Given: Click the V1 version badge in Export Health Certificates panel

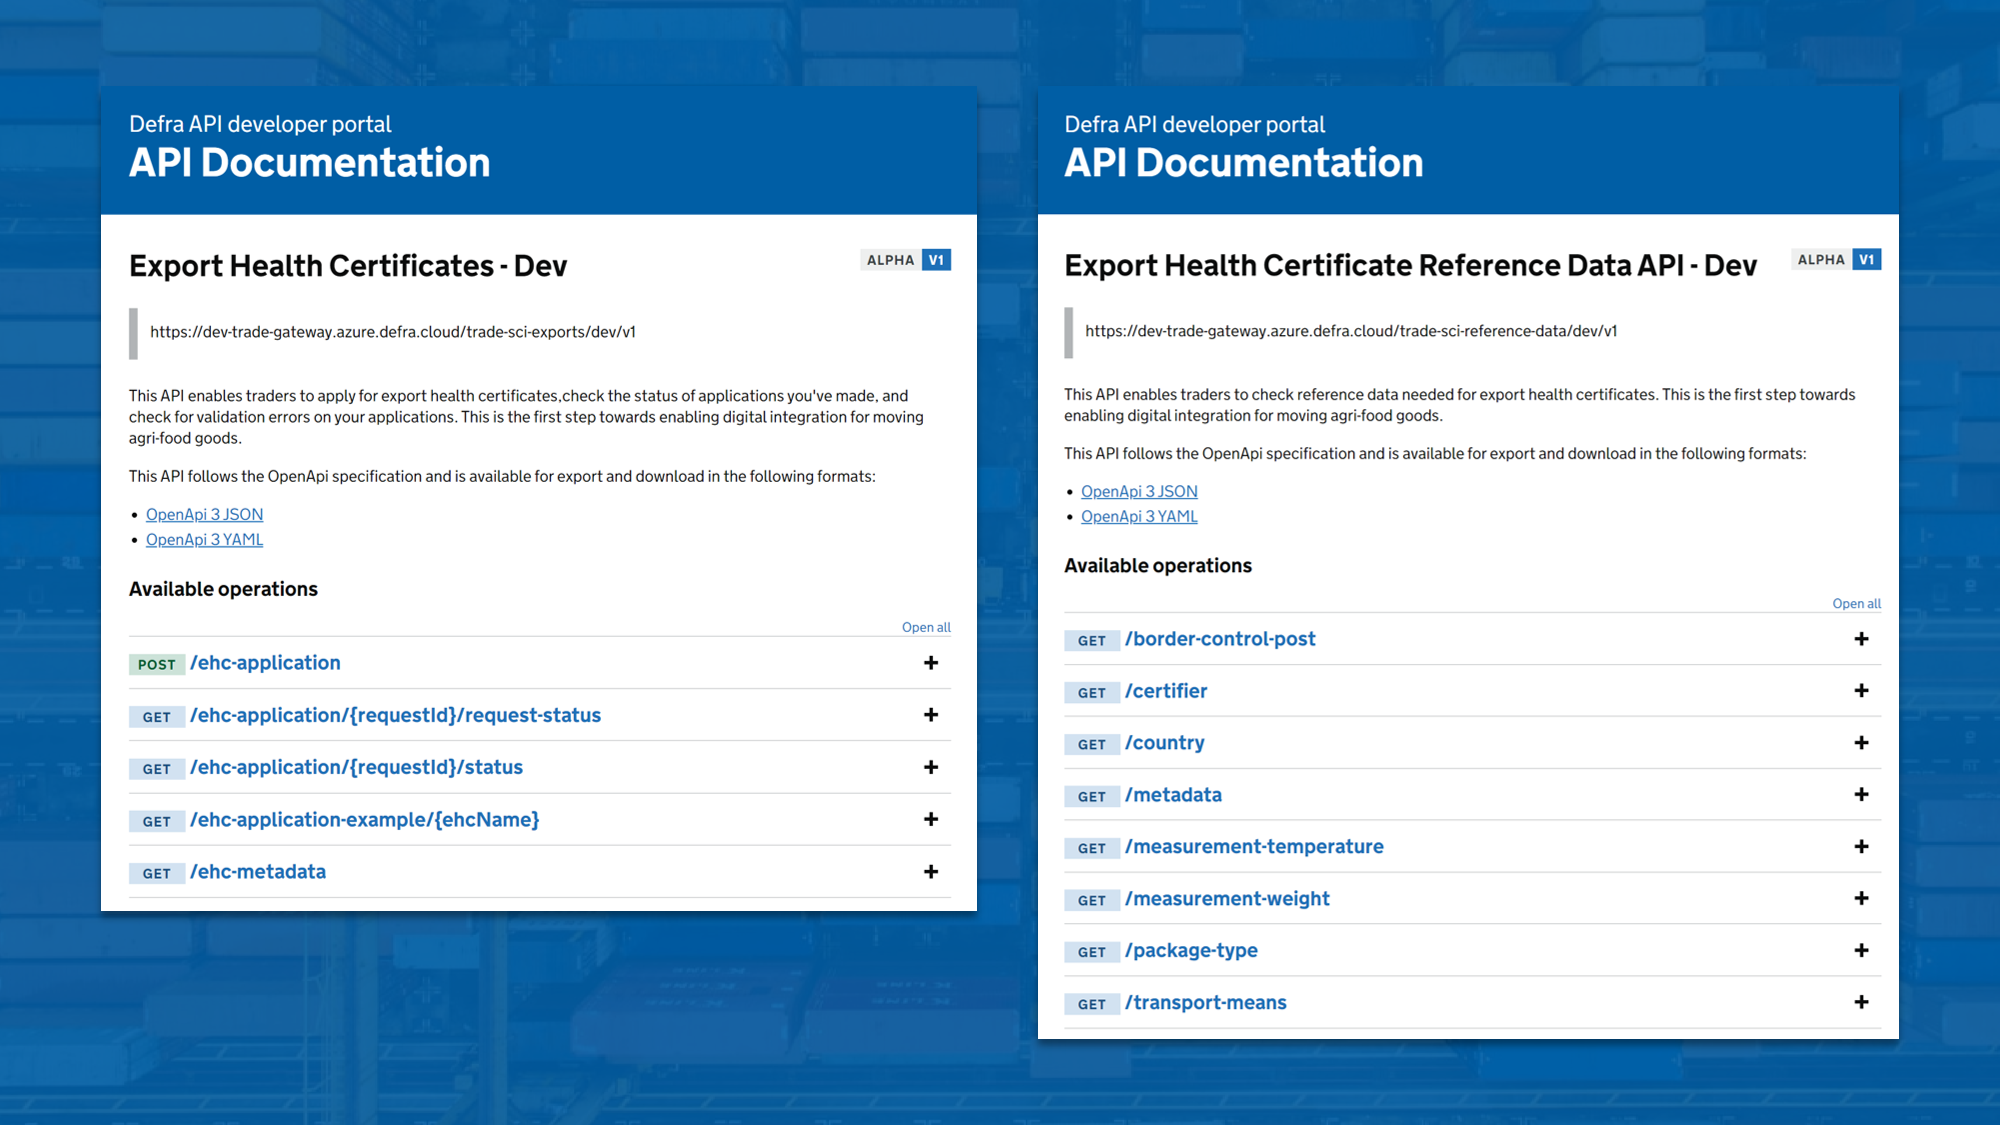Looking at the screenshot, I should point(936,260).
